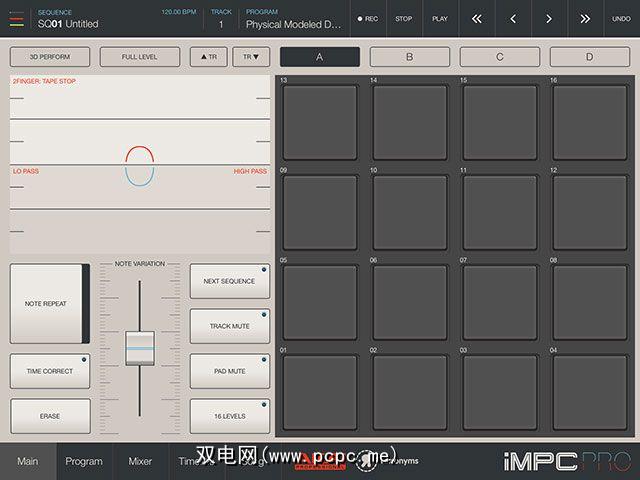Tap drum pad 13
Screen dimensions: 640x480
pos(319,122)
